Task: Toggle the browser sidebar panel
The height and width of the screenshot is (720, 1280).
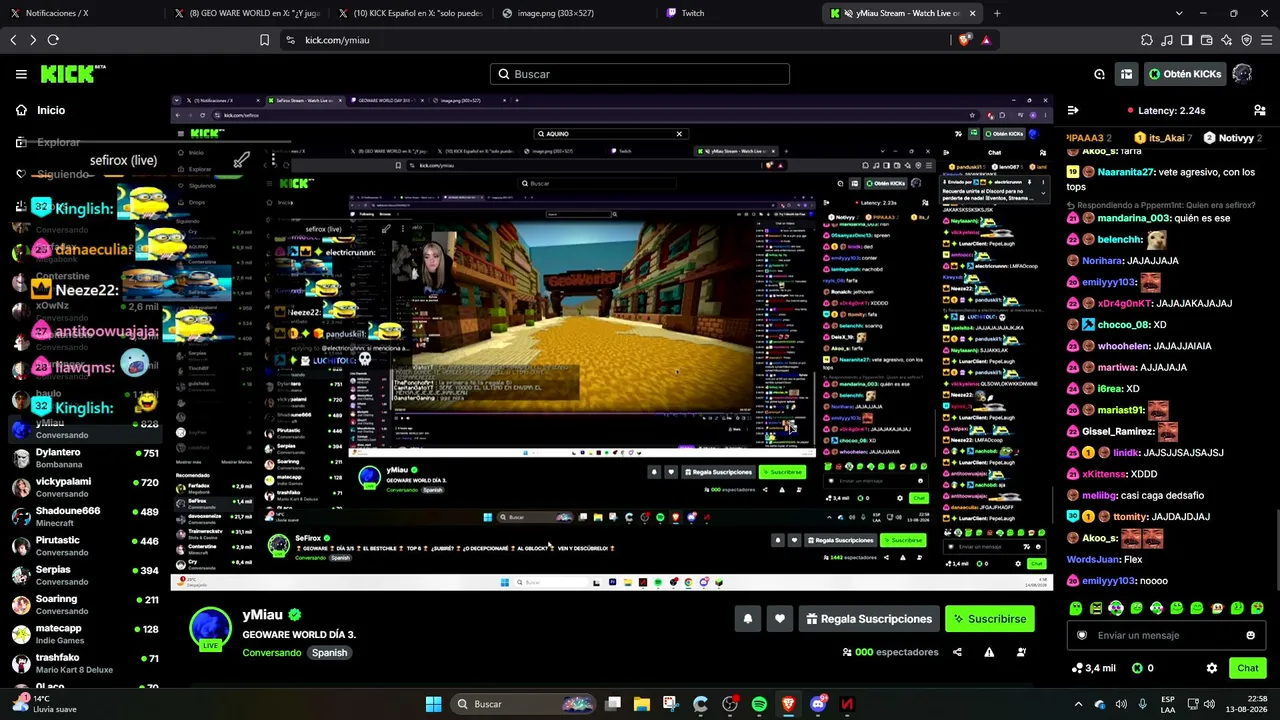Action: (1186, 40)
